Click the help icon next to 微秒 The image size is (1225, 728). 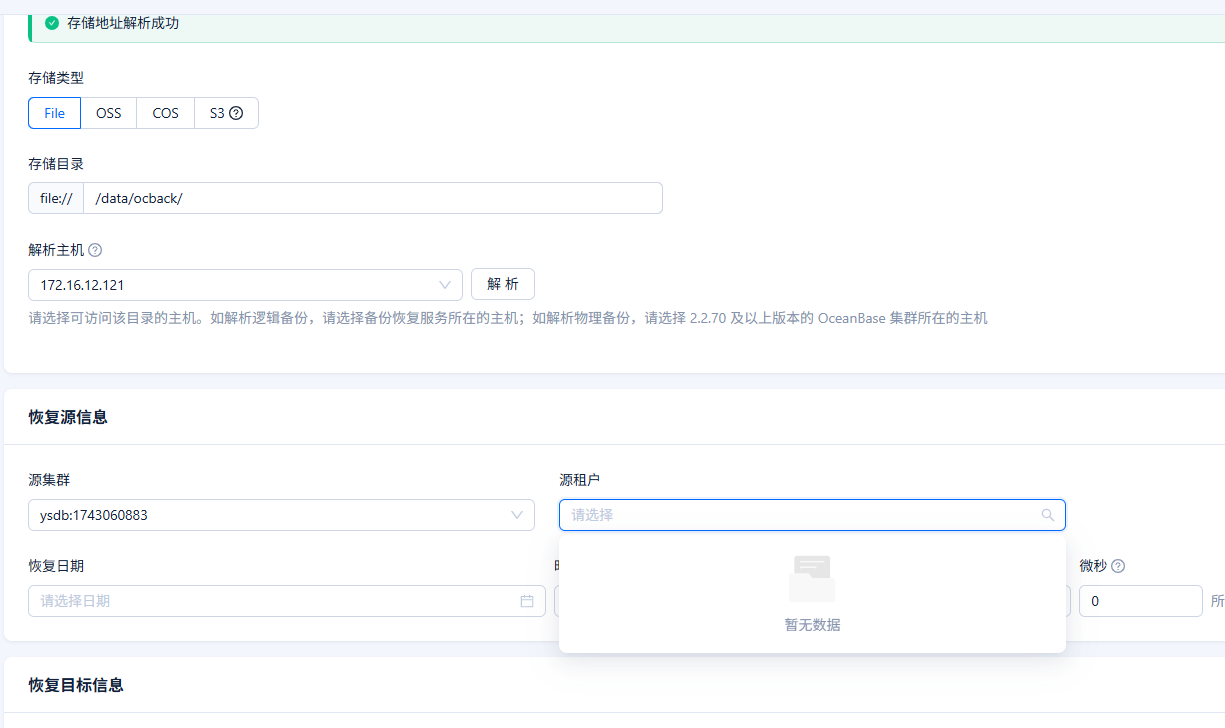1118,566
